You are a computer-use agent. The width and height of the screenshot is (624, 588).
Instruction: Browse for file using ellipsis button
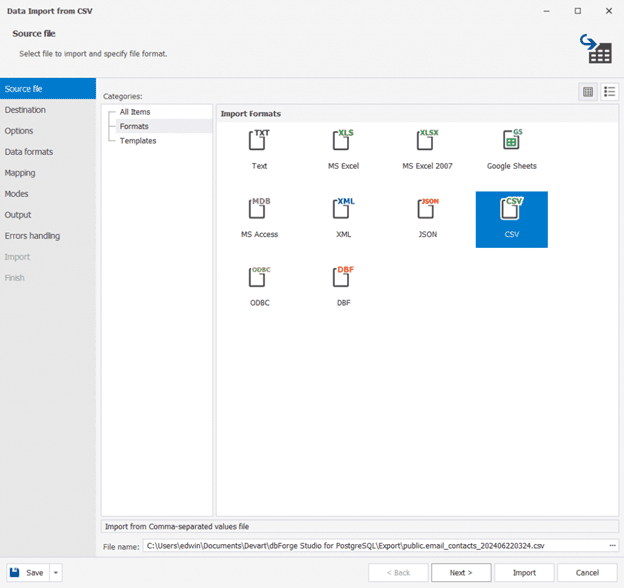(x=612, y=545)
